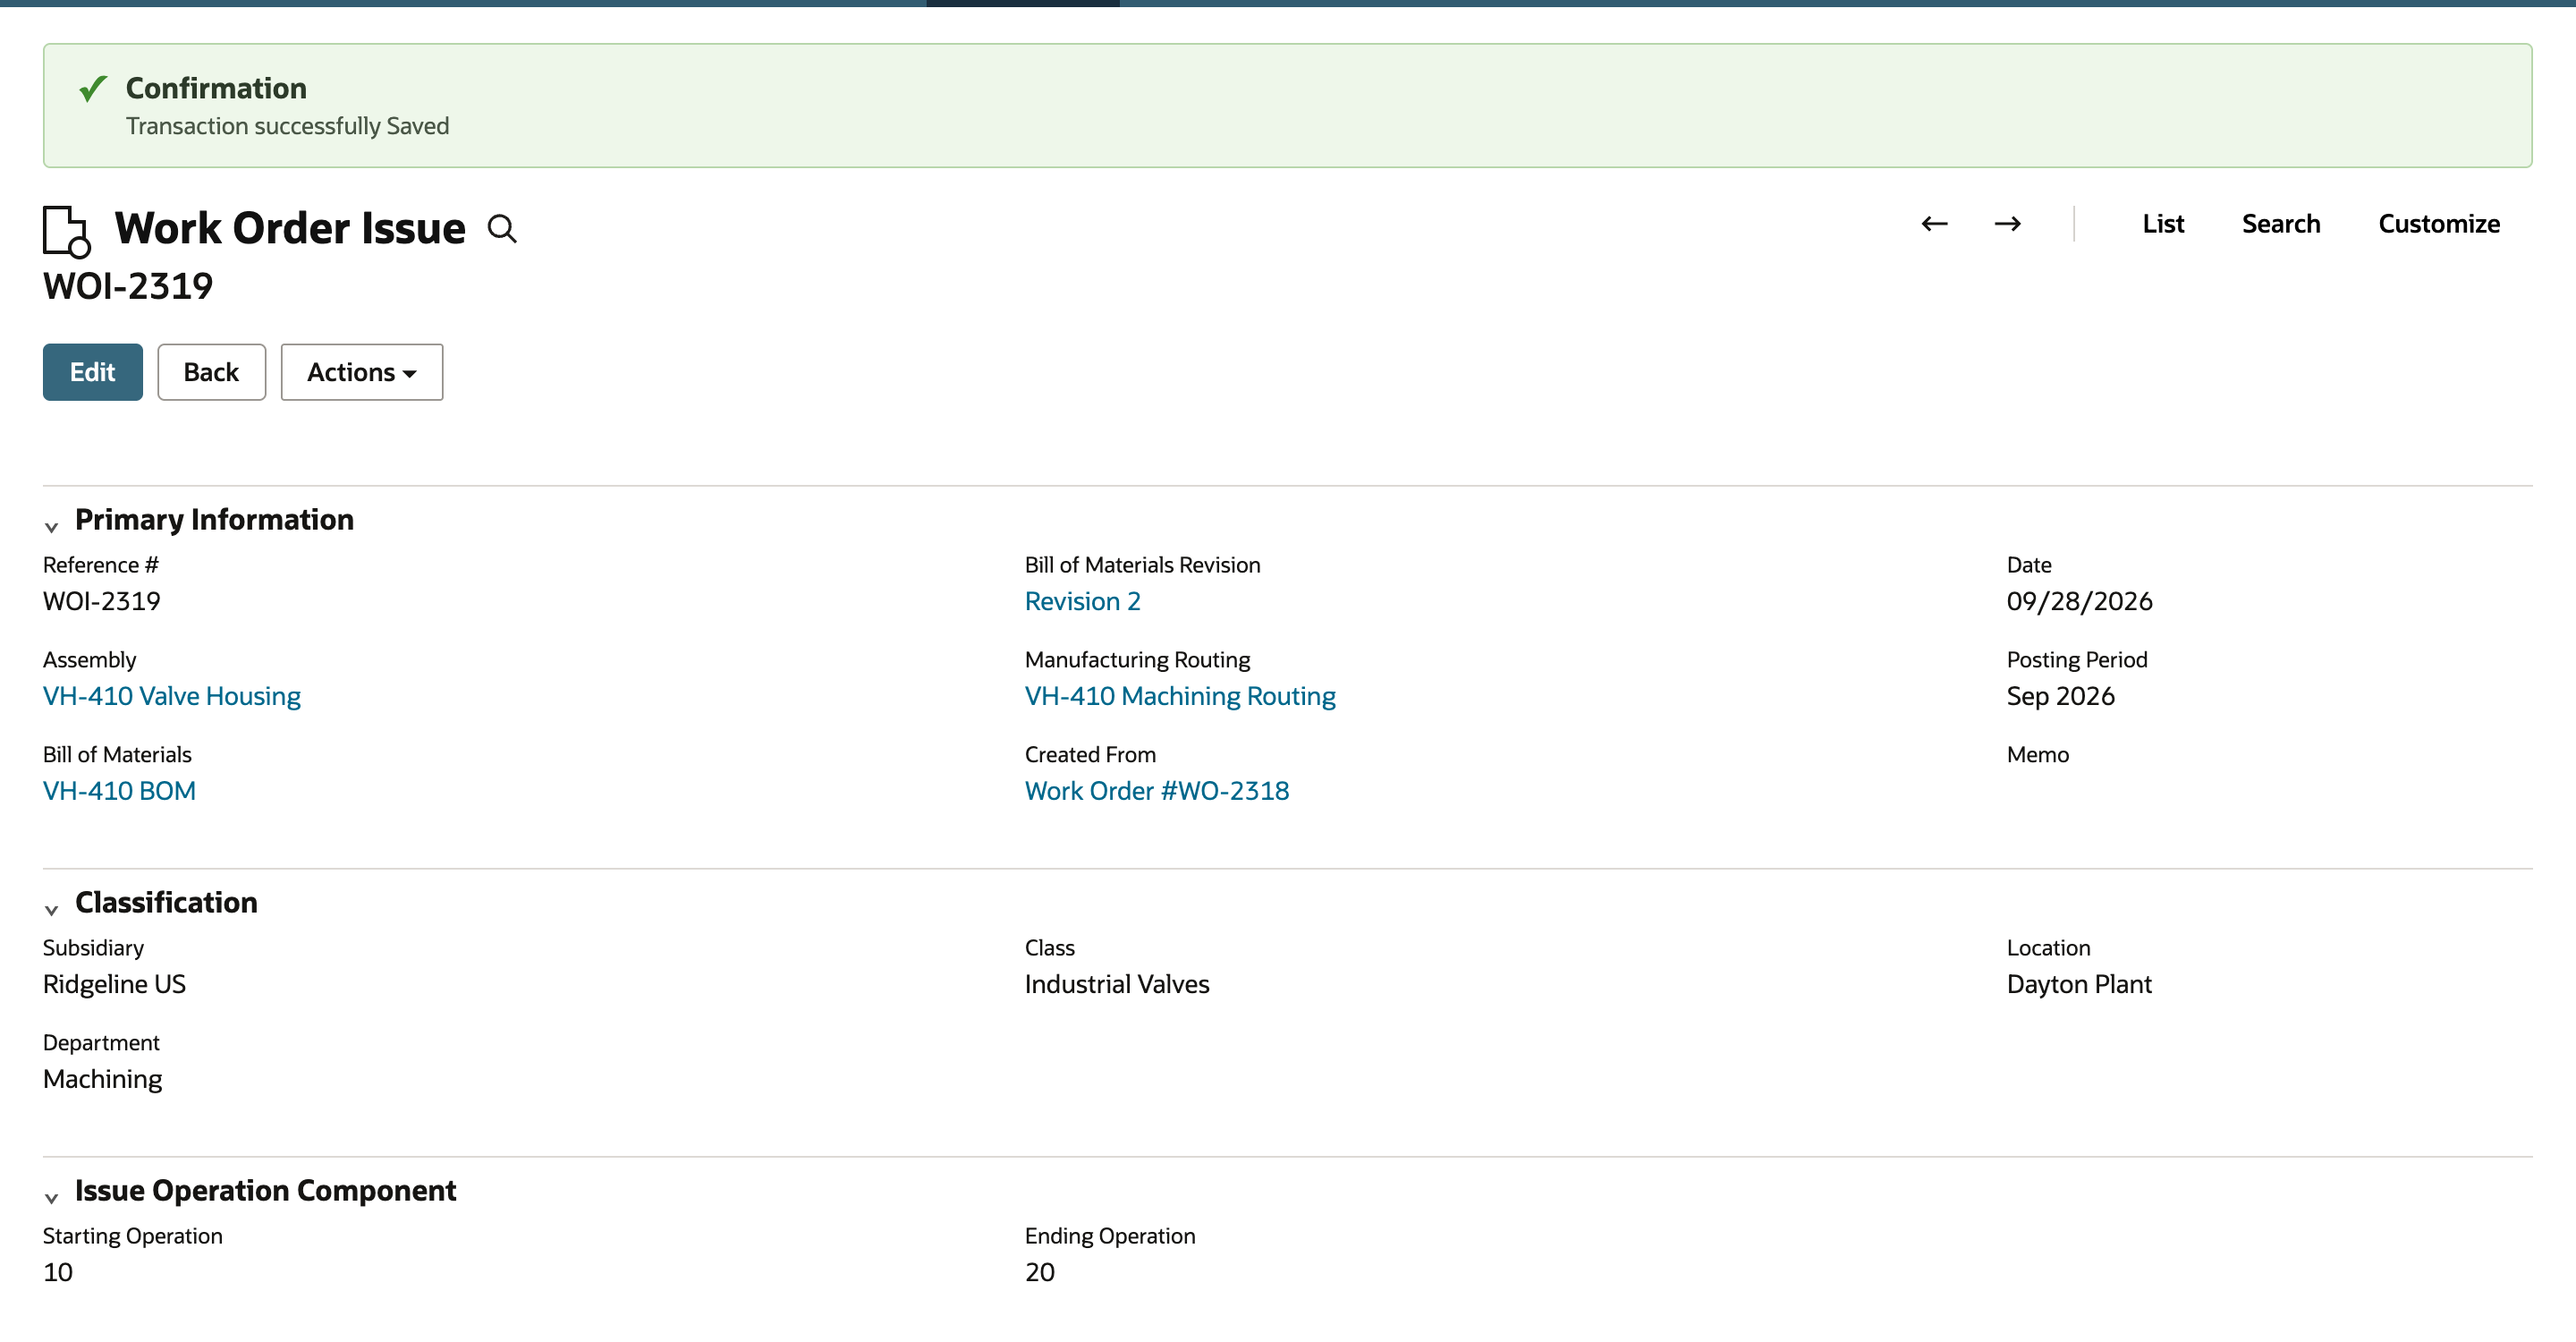2576x1342 pixels.
Task: Select the Posting Period value Sep 2026
Action: 2060,696
